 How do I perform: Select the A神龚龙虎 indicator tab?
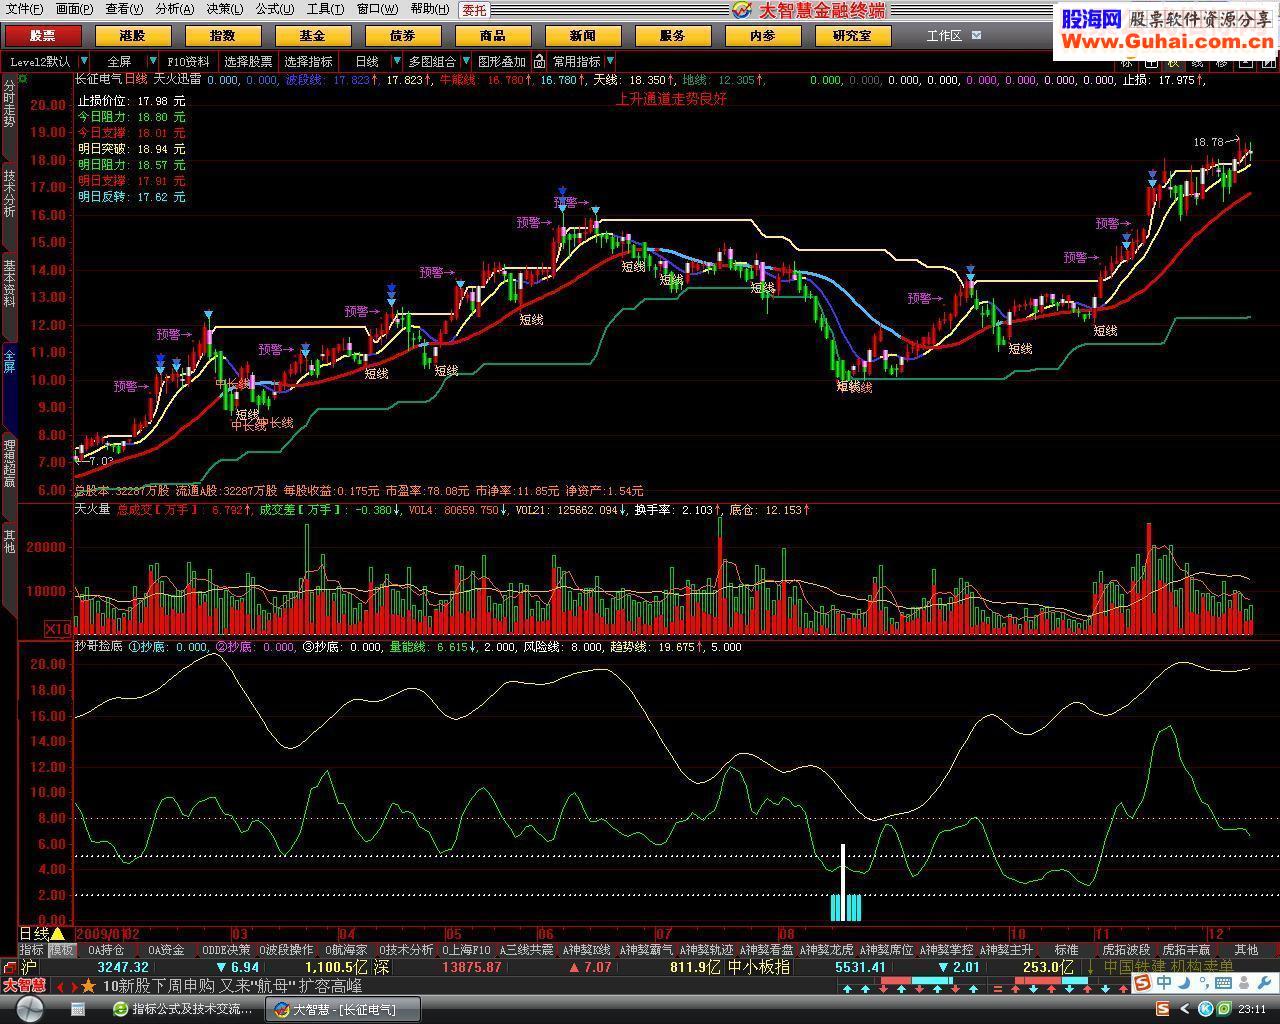[x=826, y=949]
